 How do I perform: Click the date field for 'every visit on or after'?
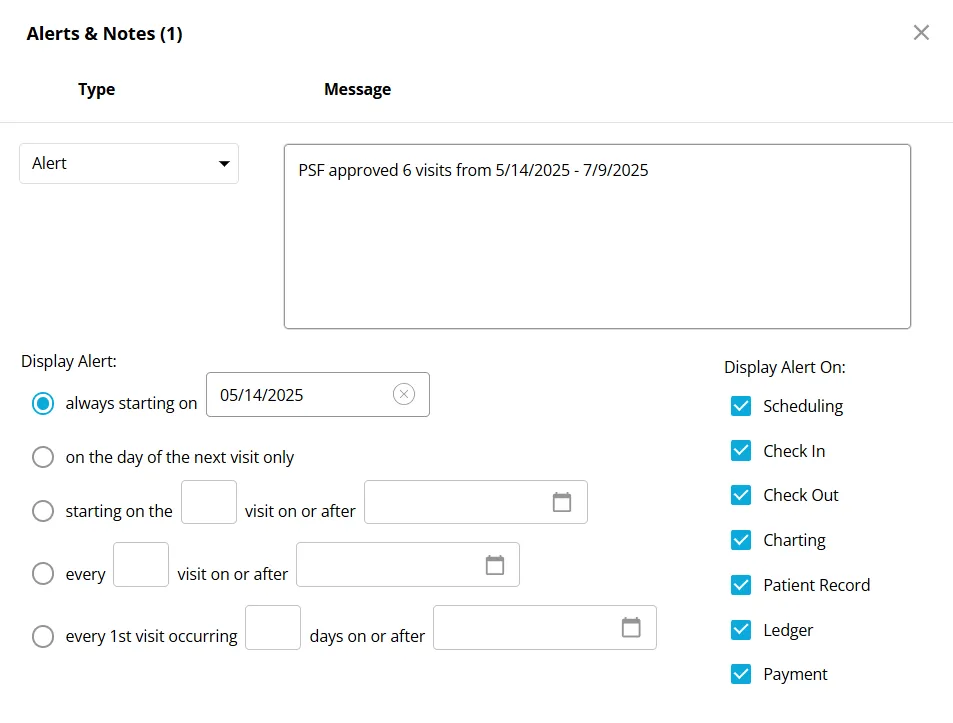click(408, 564)
